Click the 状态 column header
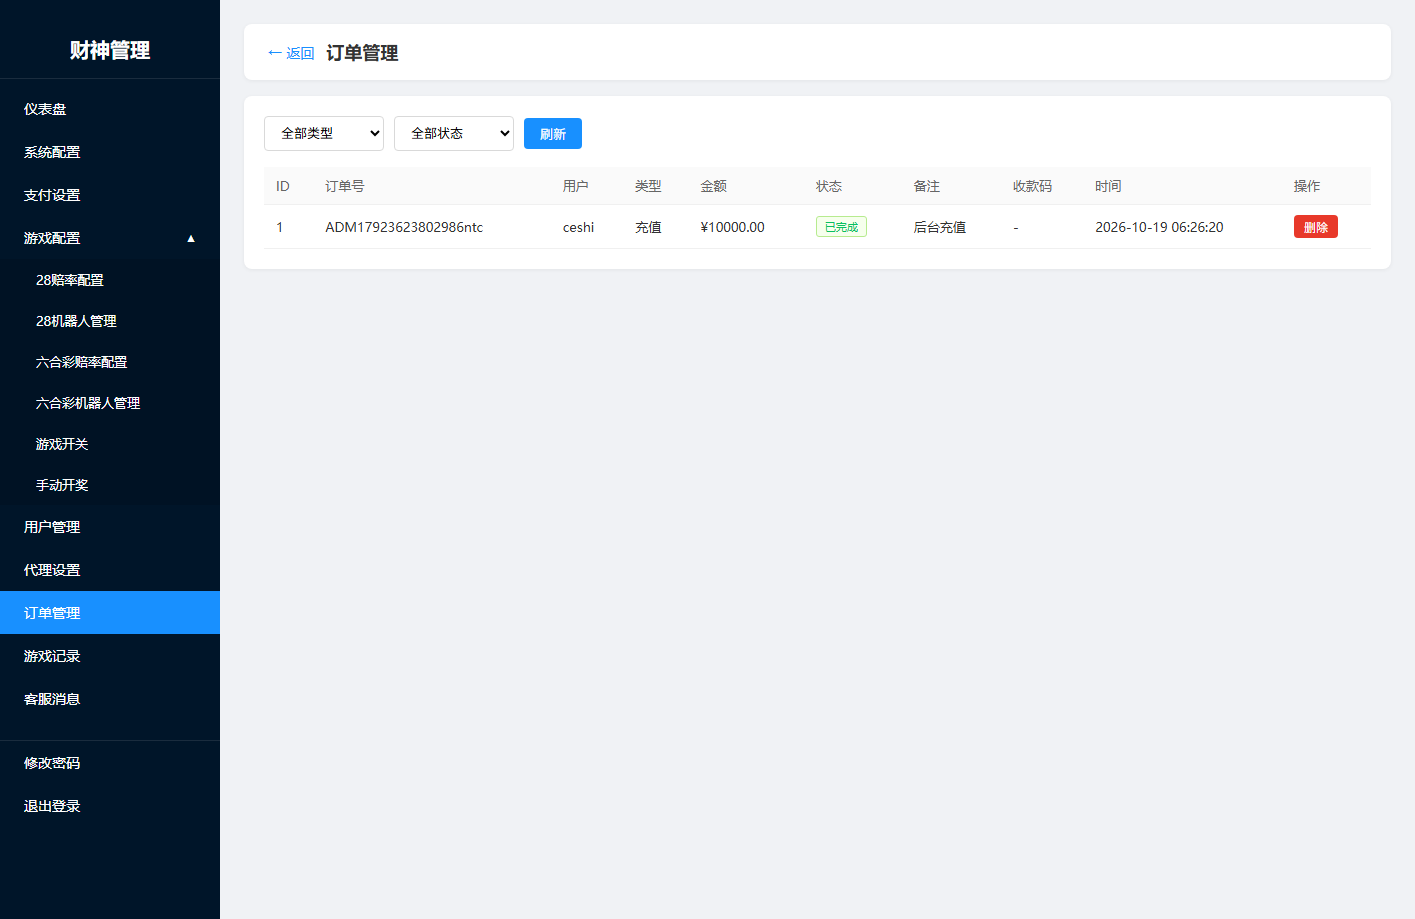The image size is (1415, 919). pos(829,186)
